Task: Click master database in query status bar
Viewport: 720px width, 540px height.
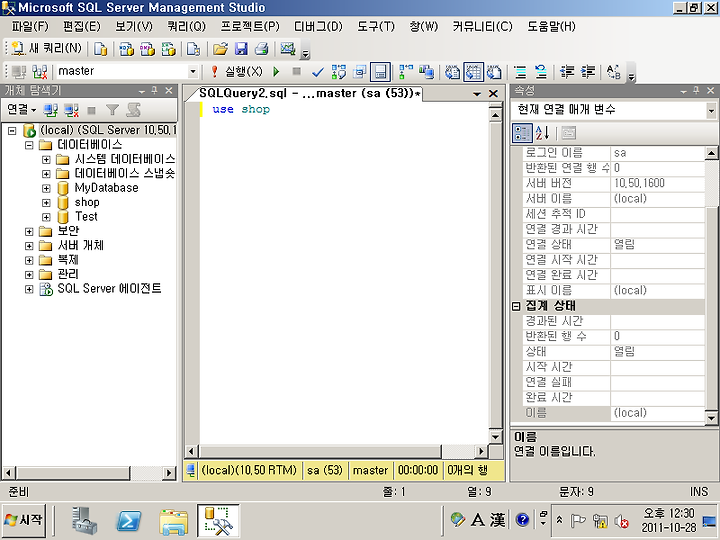Action: point(371,471)
